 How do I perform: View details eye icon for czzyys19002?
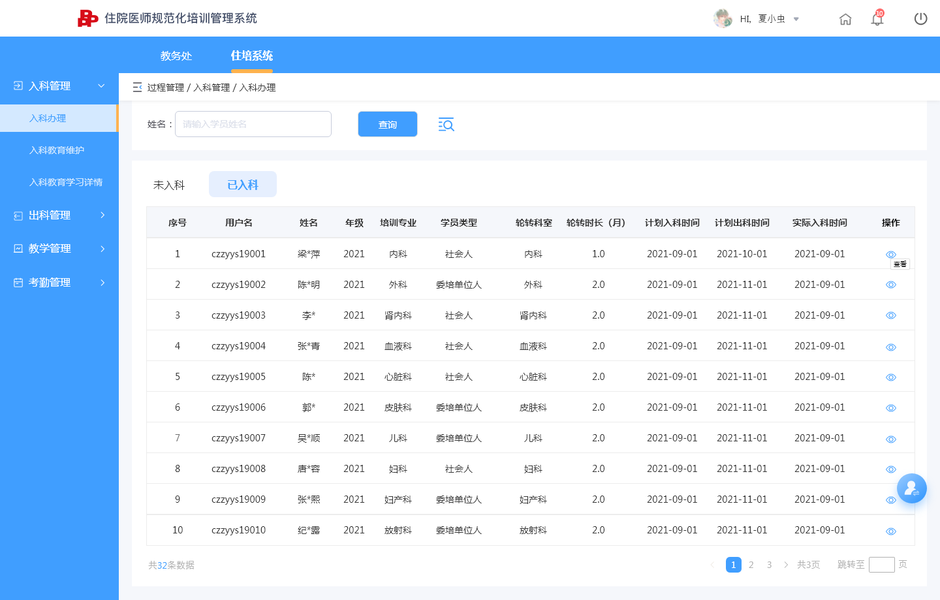pyautogui.click(x=891, y=285)
